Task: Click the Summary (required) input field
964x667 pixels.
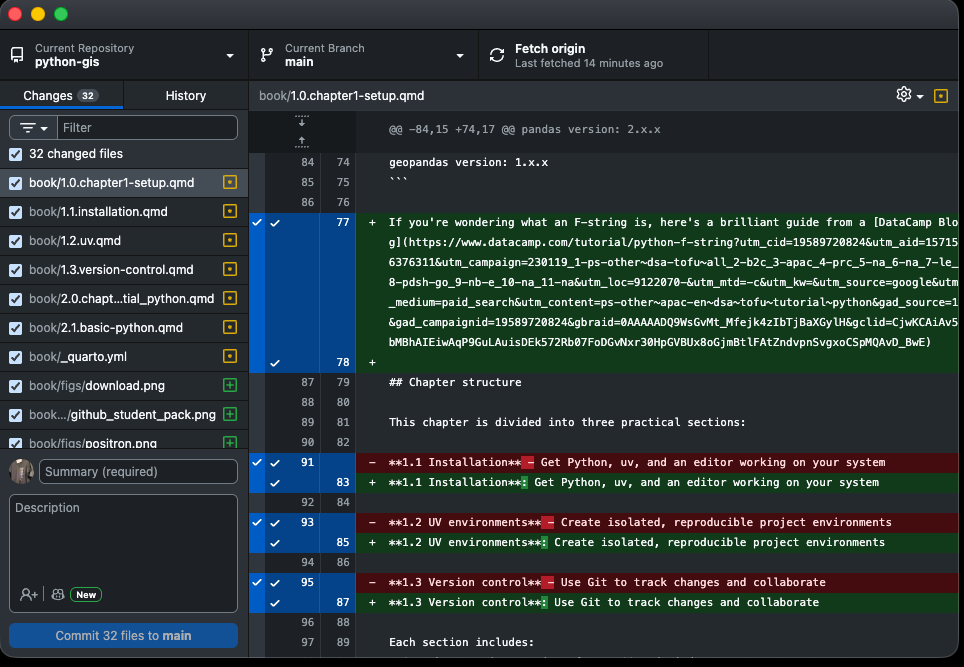Action: 139,472
